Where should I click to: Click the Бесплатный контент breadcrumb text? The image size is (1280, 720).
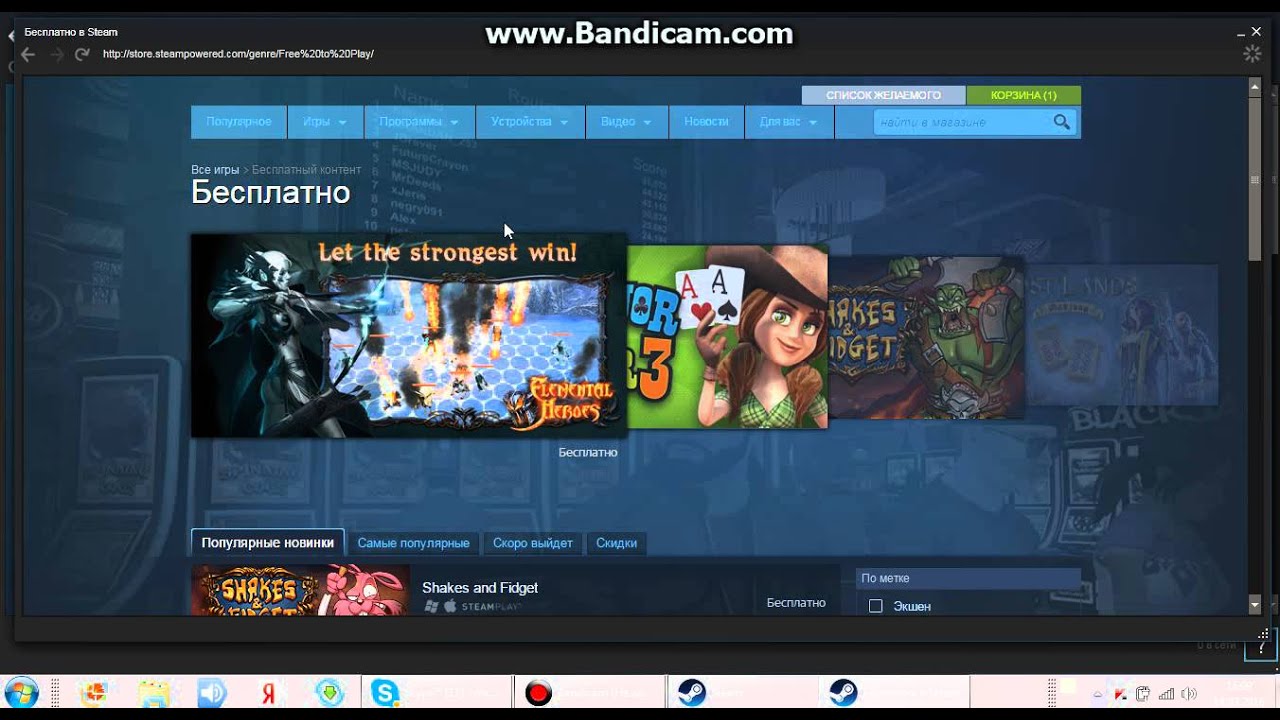[x=306, y=170]
